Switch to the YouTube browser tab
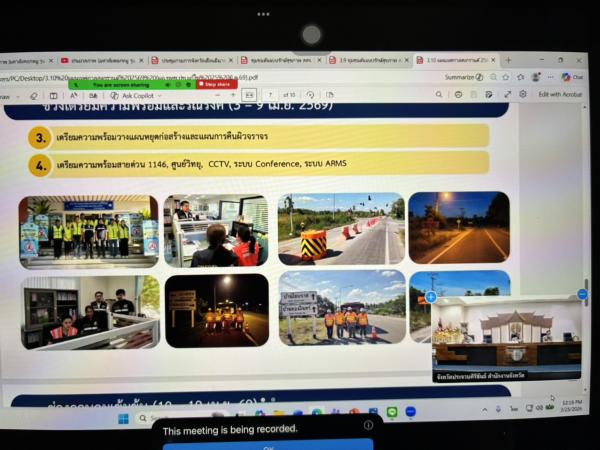 pos(98,61)
